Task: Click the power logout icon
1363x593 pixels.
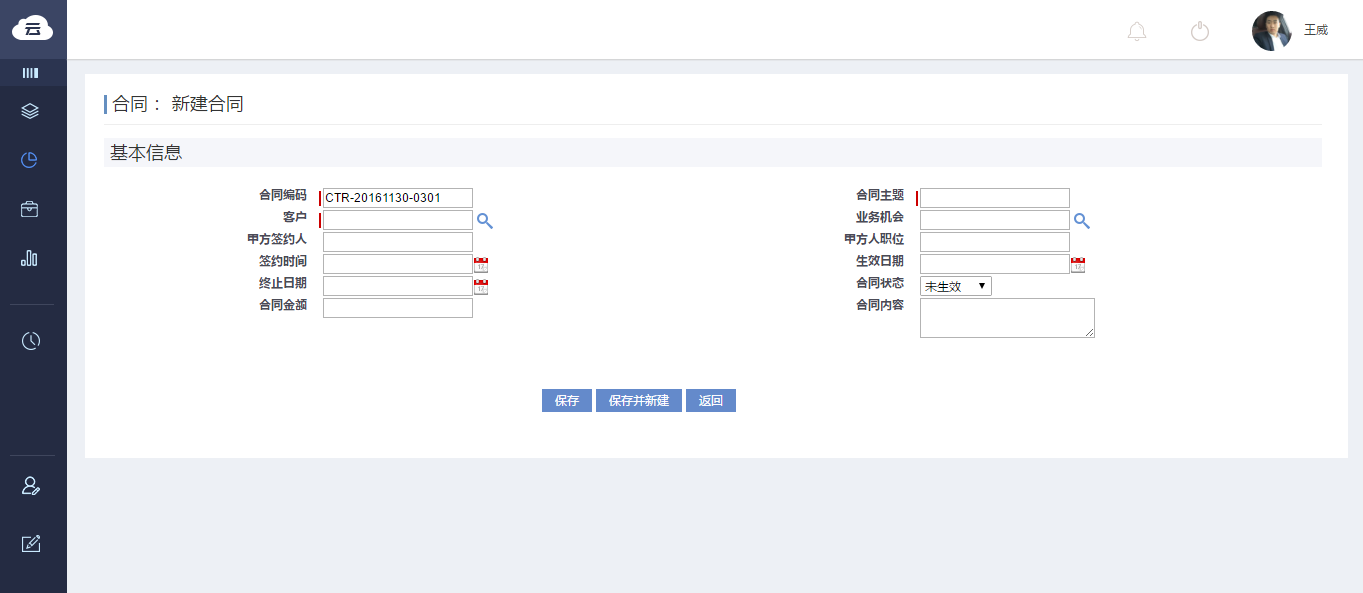Action: point(1200,31)
